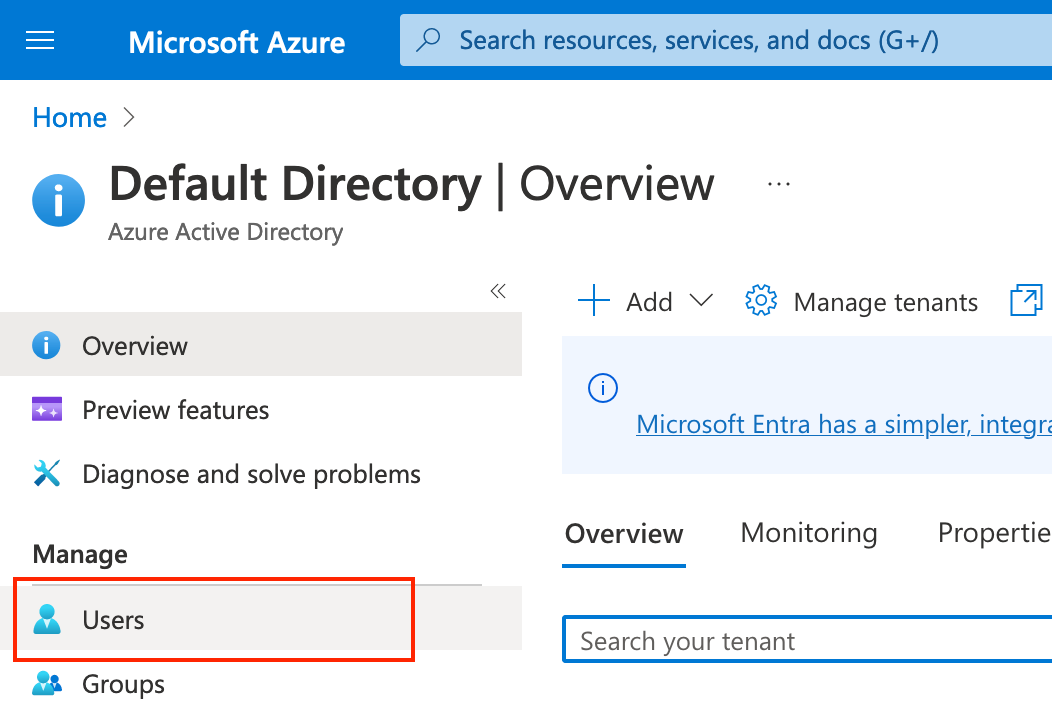Click the Add plus icon
The width and height of the screenshot is (1052, 720).
pos(594,301)
